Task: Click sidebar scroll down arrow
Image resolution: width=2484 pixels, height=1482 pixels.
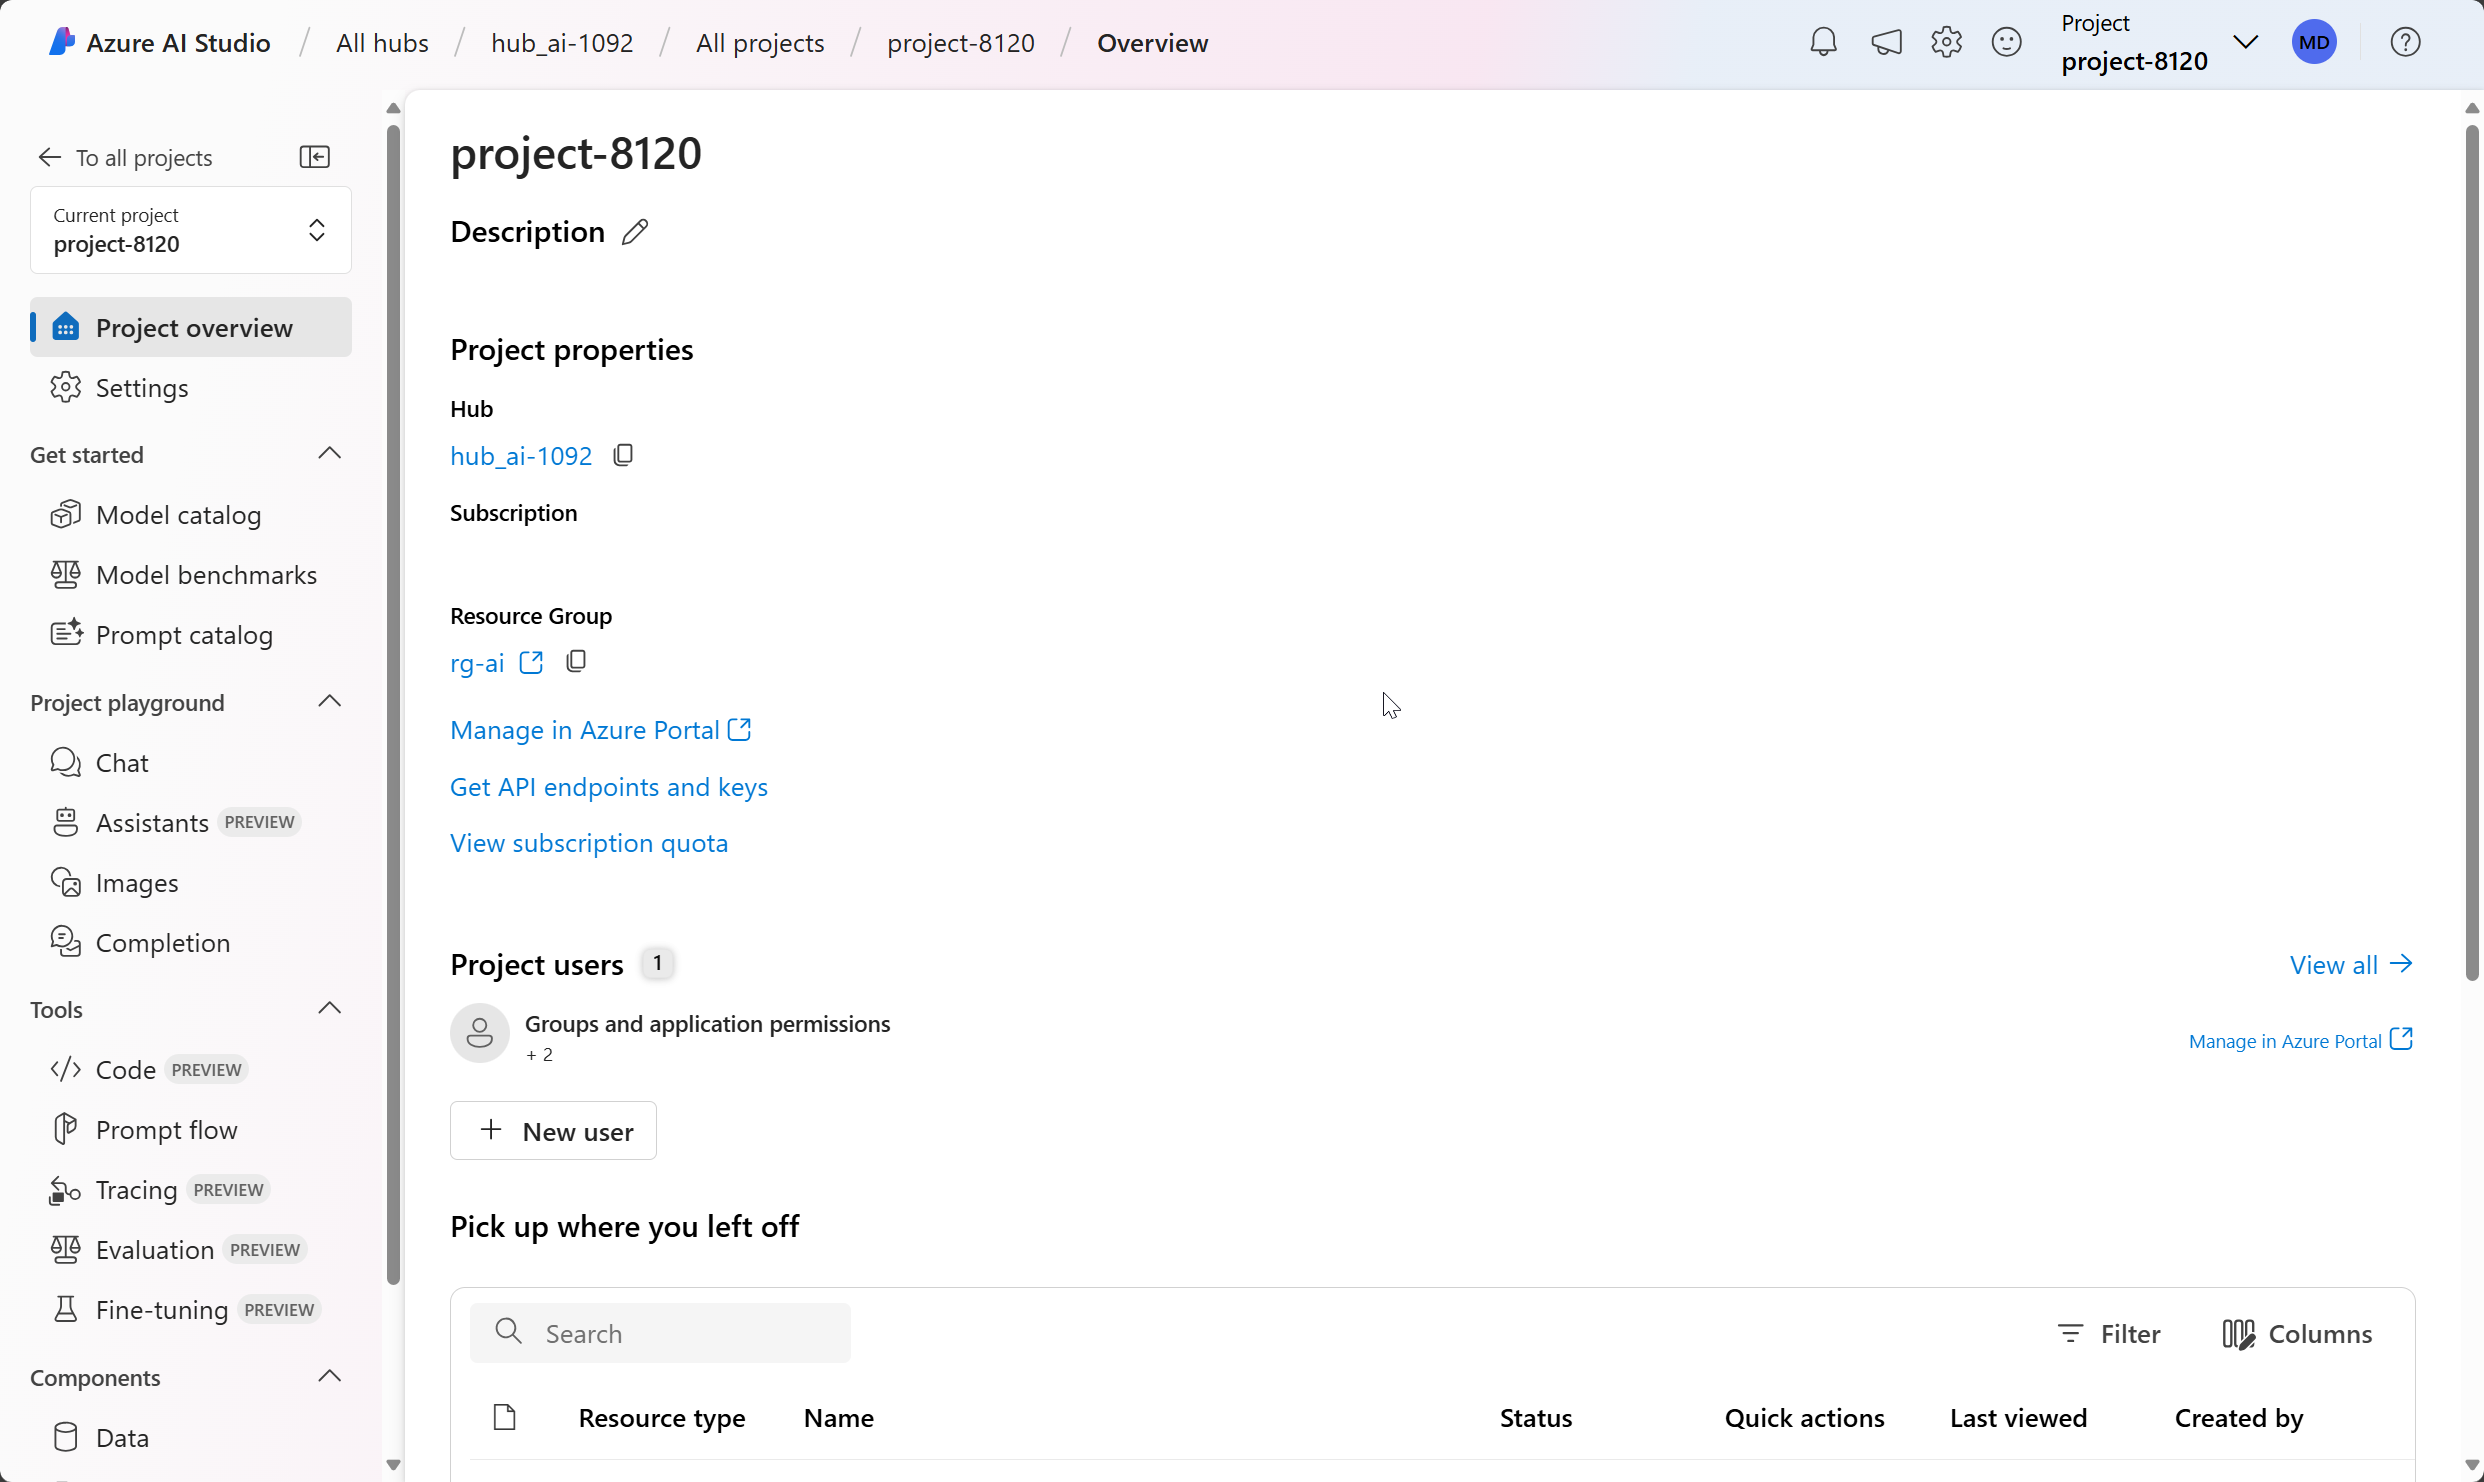Action: point(393,1465)
